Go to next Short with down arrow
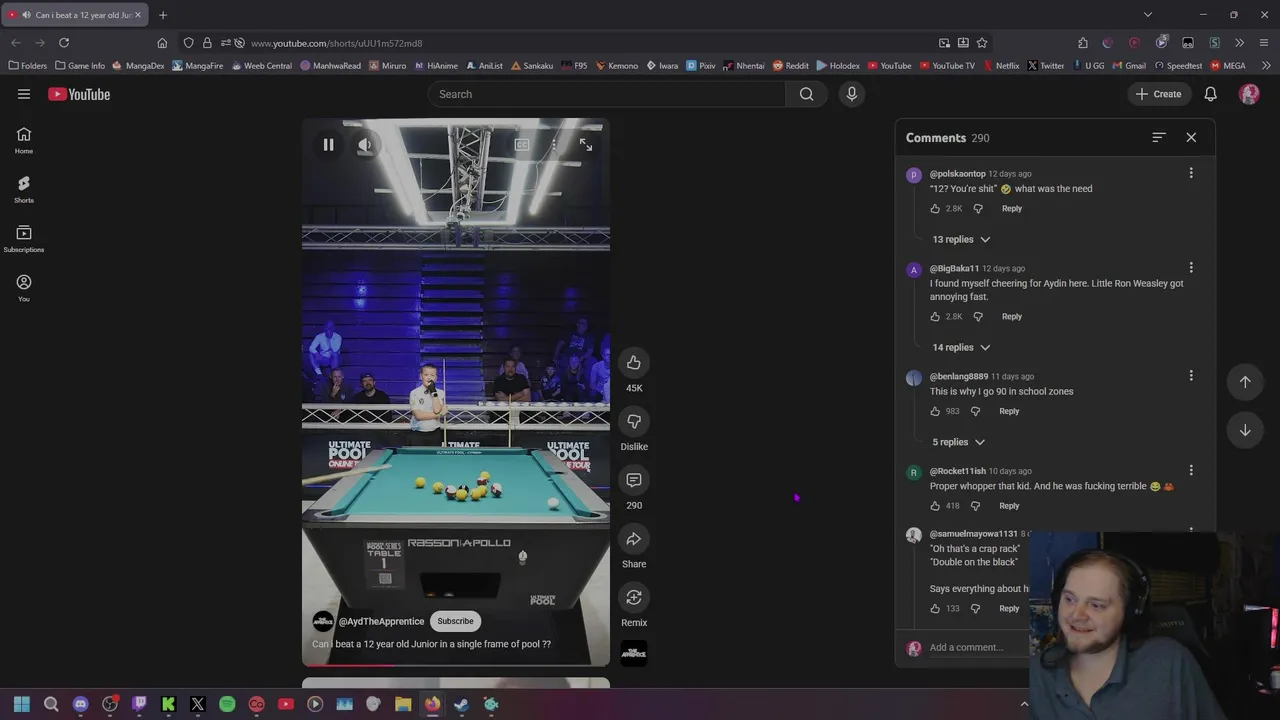Image resolution: width=1280 pixels, height=720 pixels. click(x=1245, y=430)
